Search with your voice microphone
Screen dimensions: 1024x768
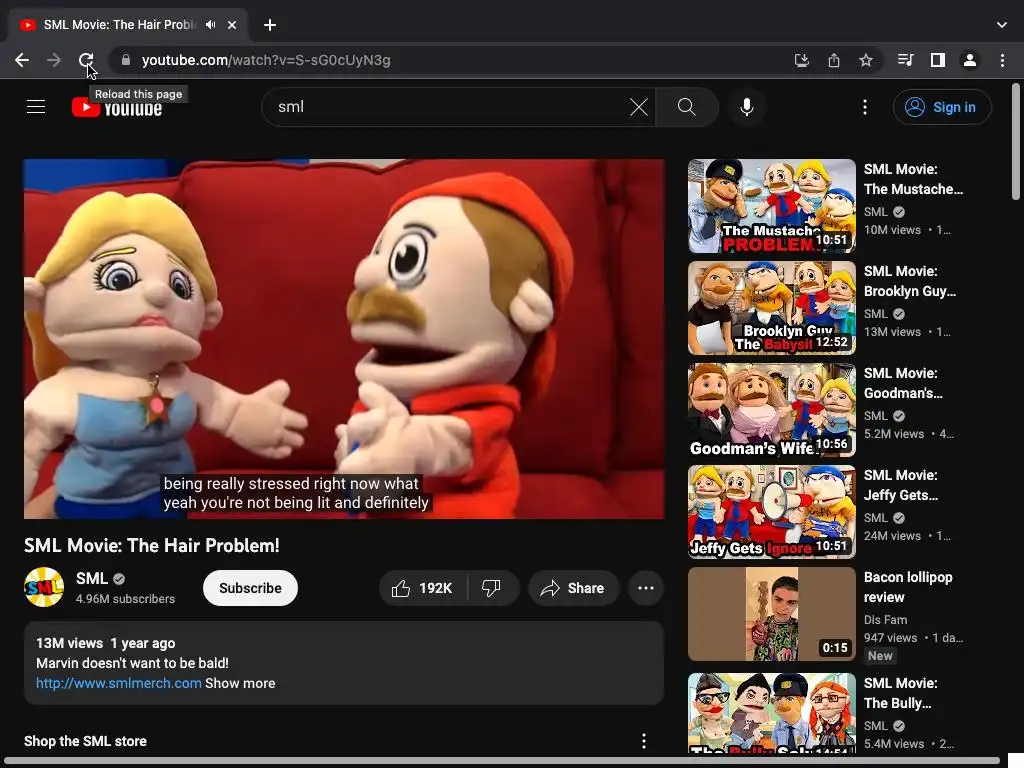tap(746, 107)
